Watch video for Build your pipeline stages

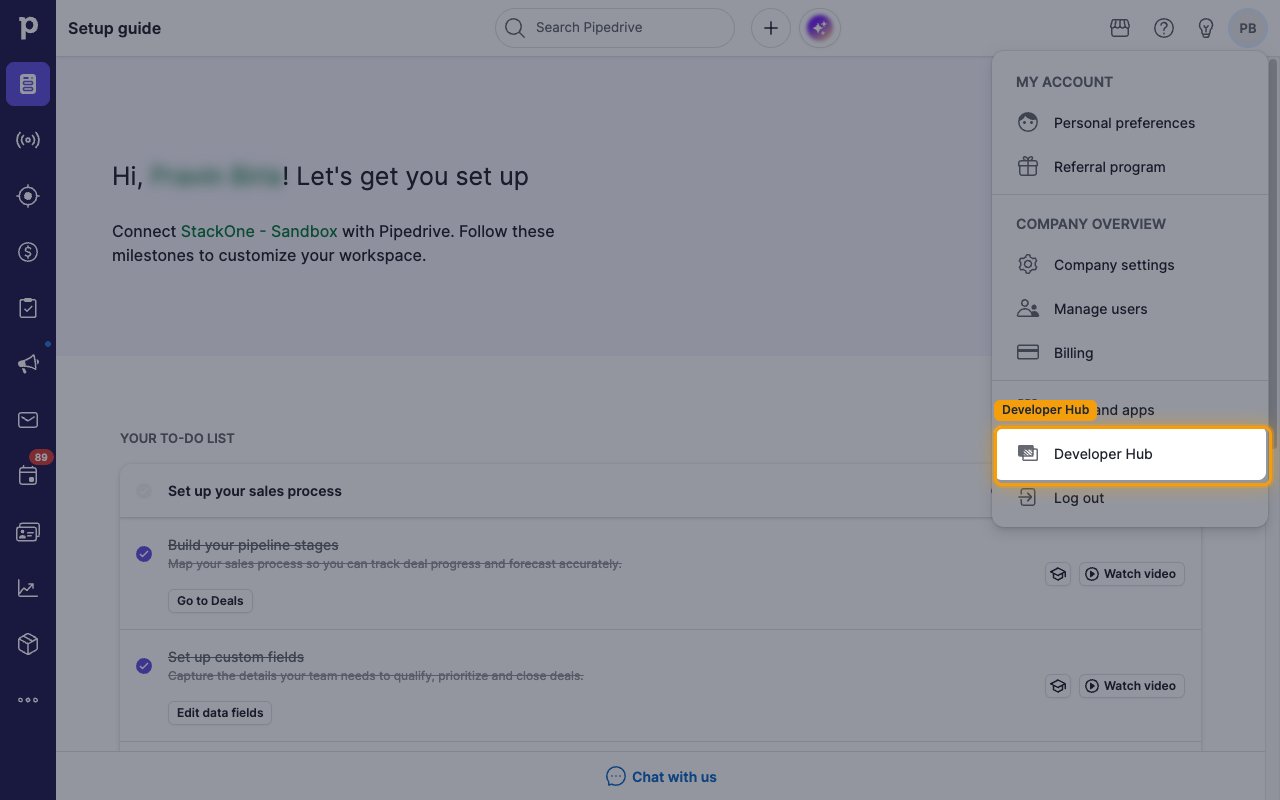tap(1131, 574)
